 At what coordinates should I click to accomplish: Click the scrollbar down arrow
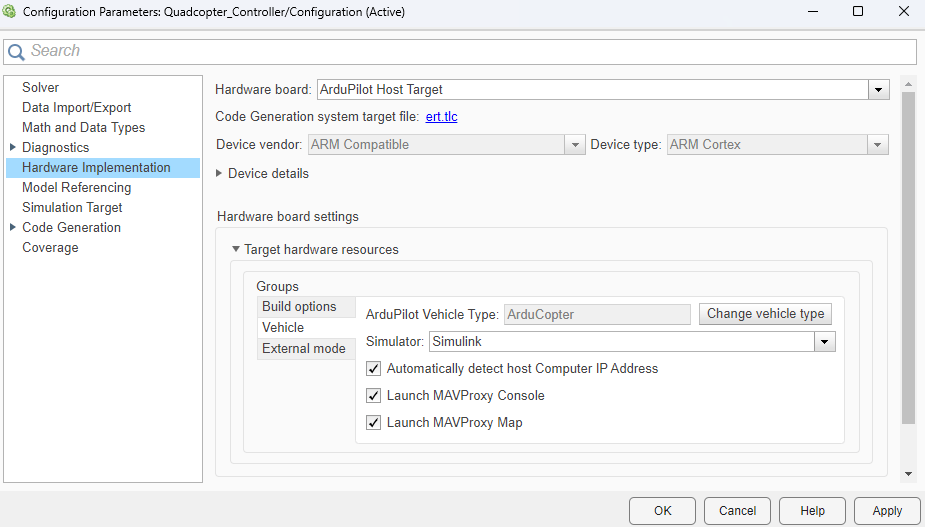pos(908,474)
